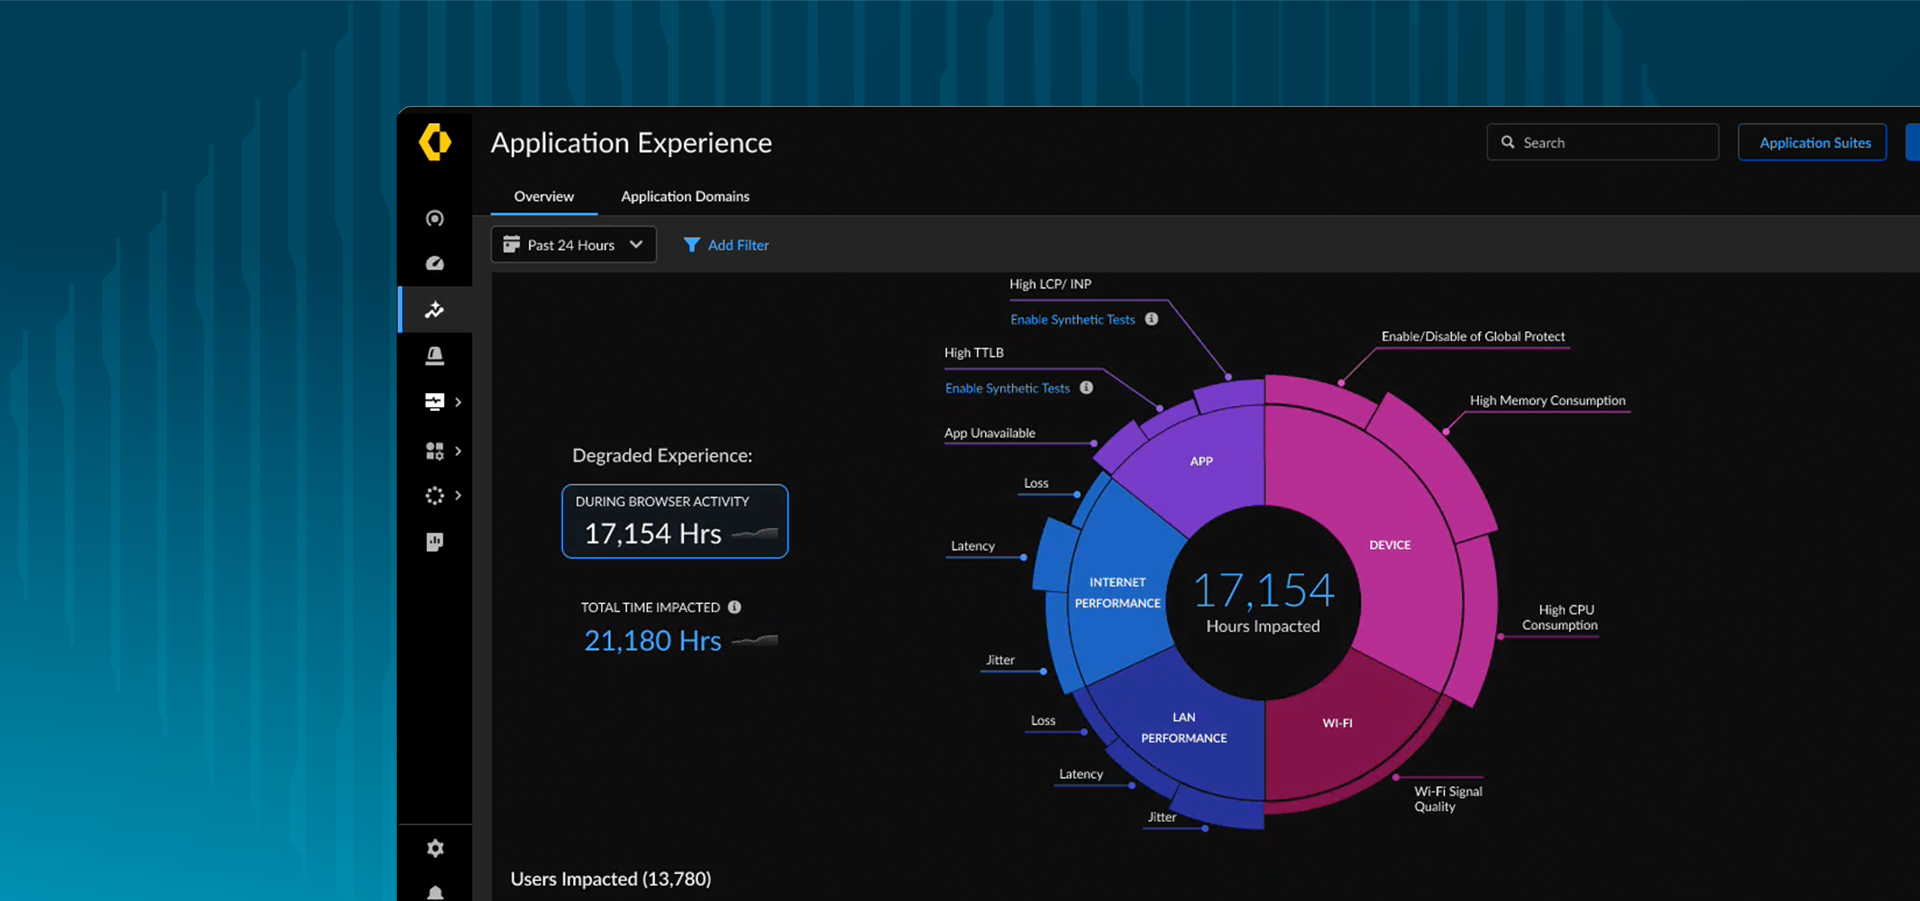This screenshot has height=901, width=1920.
Task: Select the highlighted Application Experience trend icon
Action: 435,309
